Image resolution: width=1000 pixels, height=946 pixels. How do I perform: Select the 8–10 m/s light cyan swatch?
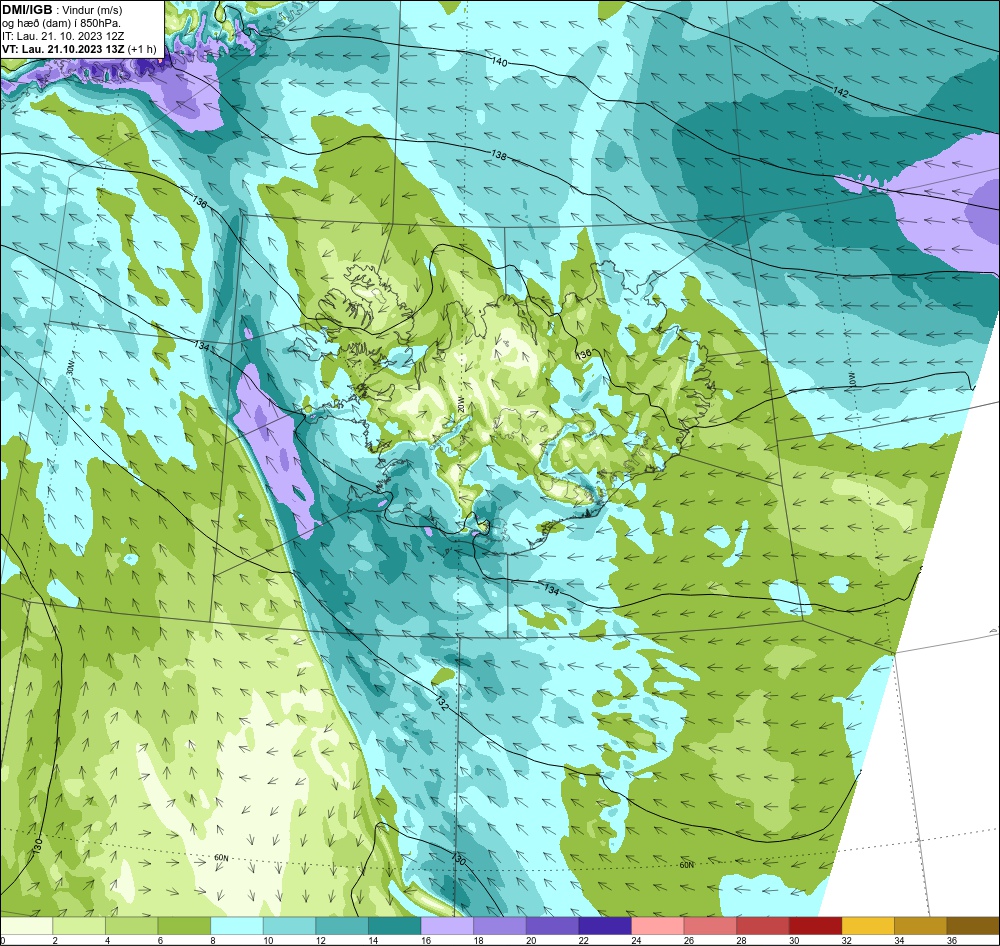(x=237, y=925)
